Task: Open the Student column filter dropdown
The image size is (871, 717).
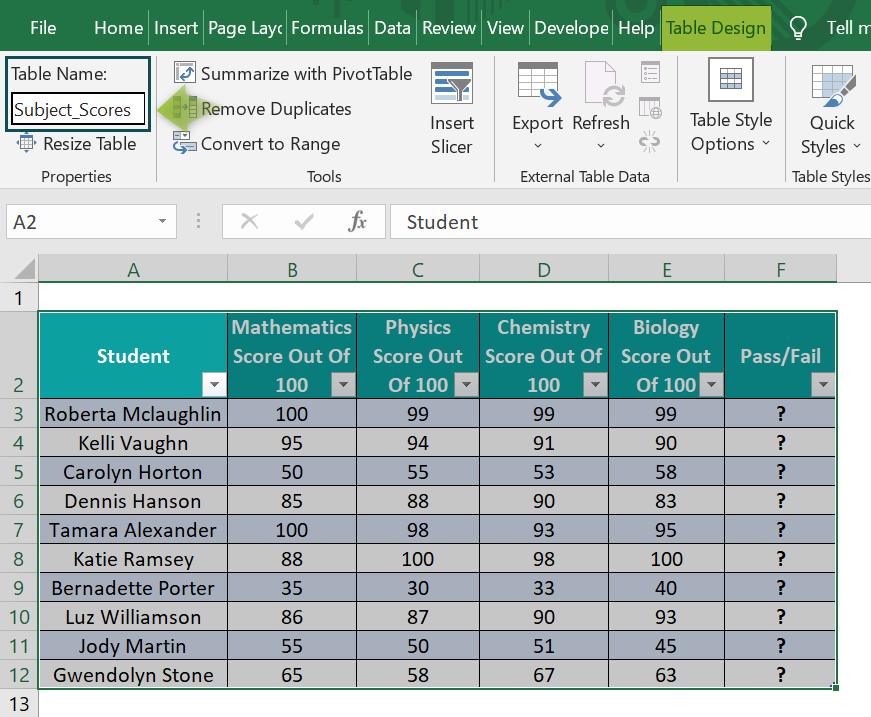Action: 214,384
